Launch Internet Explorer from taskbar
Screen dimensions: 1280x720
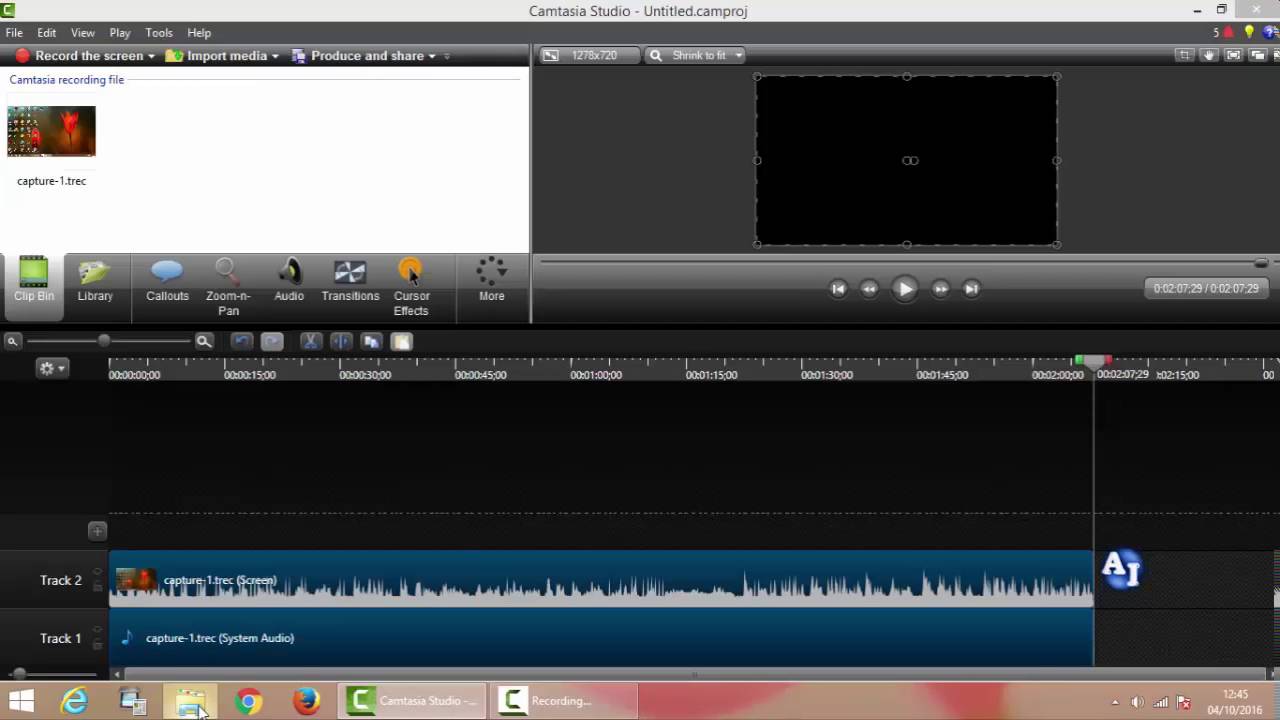75,701
